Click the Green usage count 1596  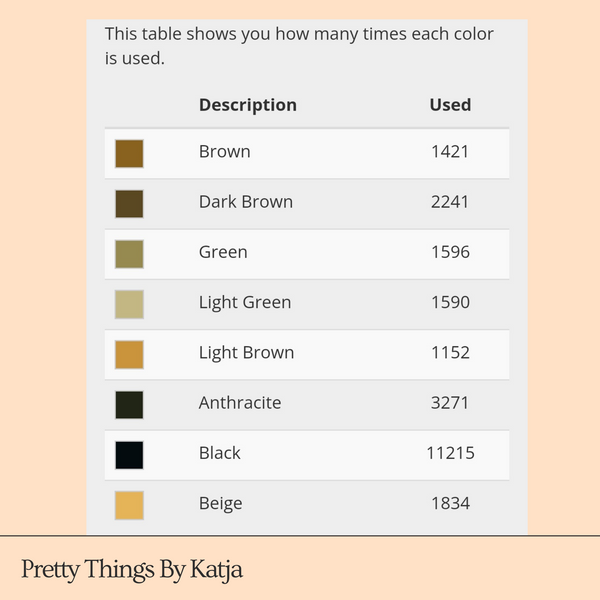450,252
